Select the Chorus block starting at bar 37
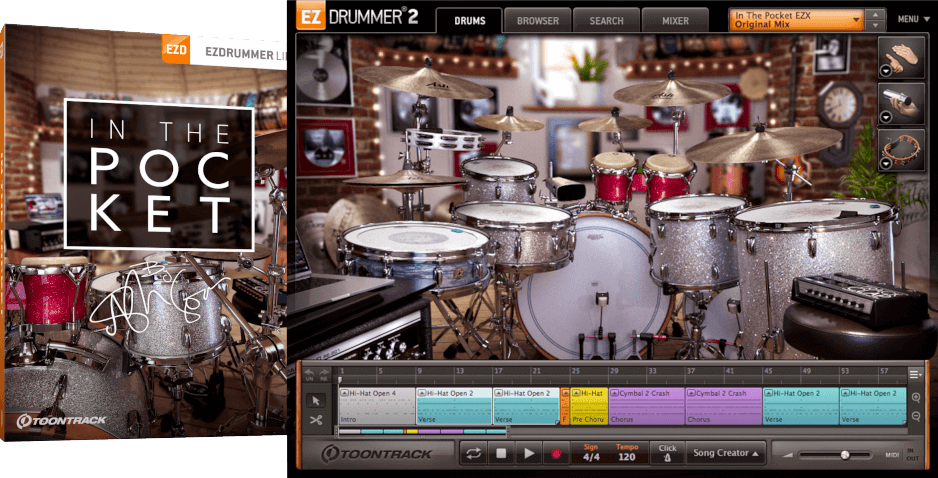This screenshot has width=938, height=478. click(x=724, y=406)
